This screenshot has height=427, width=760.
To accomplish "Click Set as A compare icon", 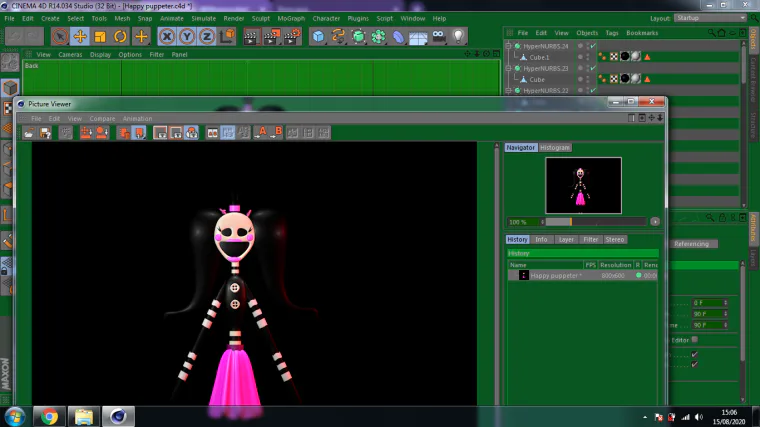I will point(261,133).
